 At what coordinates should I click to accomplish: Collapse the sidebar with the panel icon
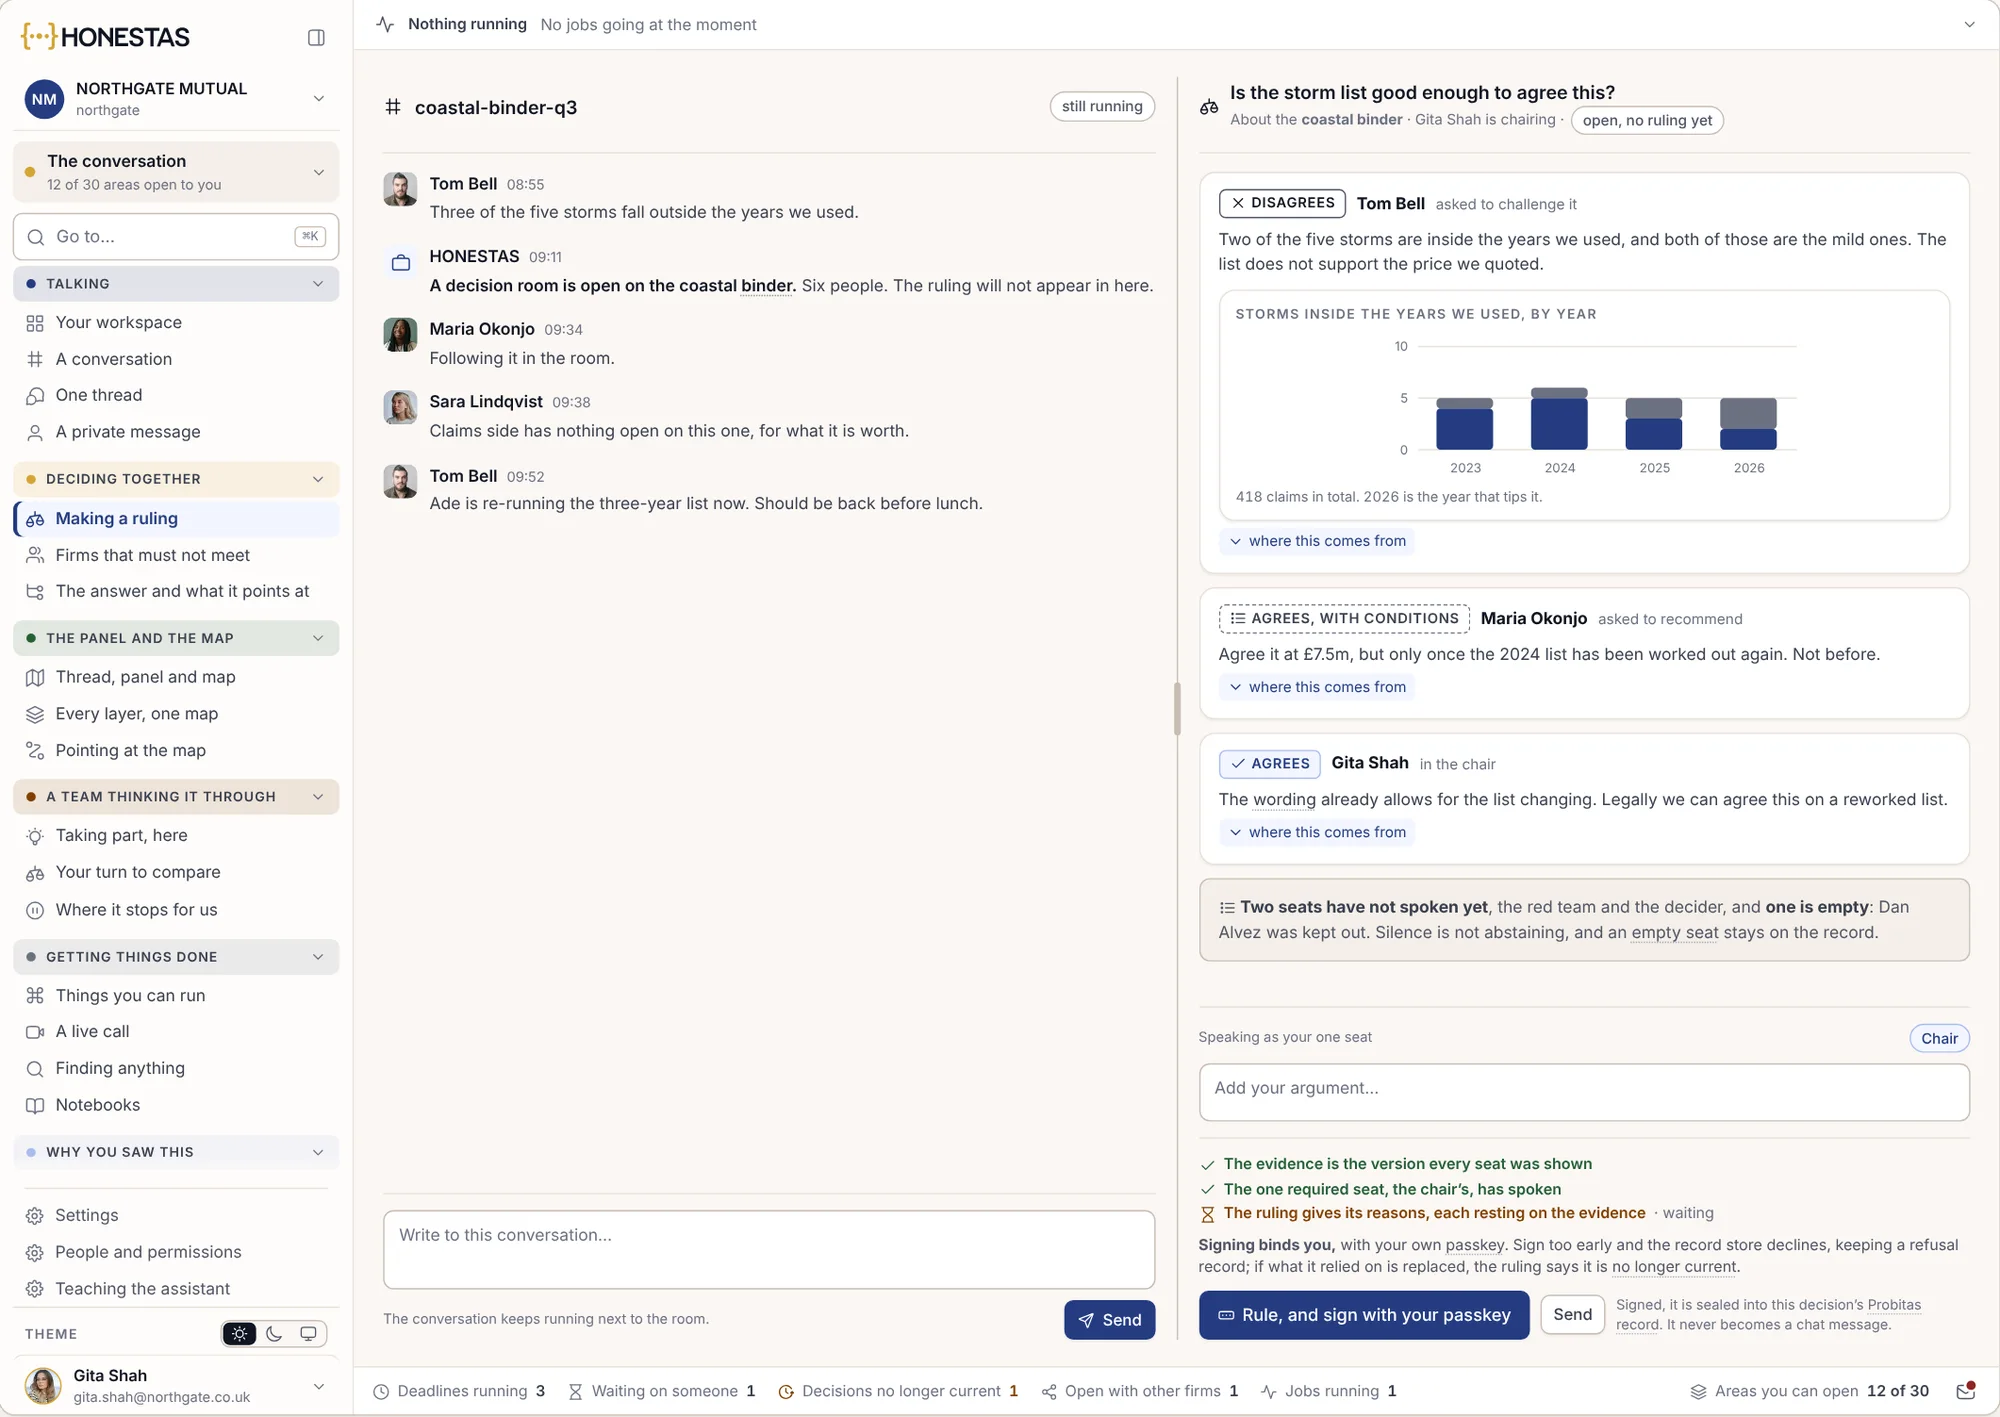316,38
